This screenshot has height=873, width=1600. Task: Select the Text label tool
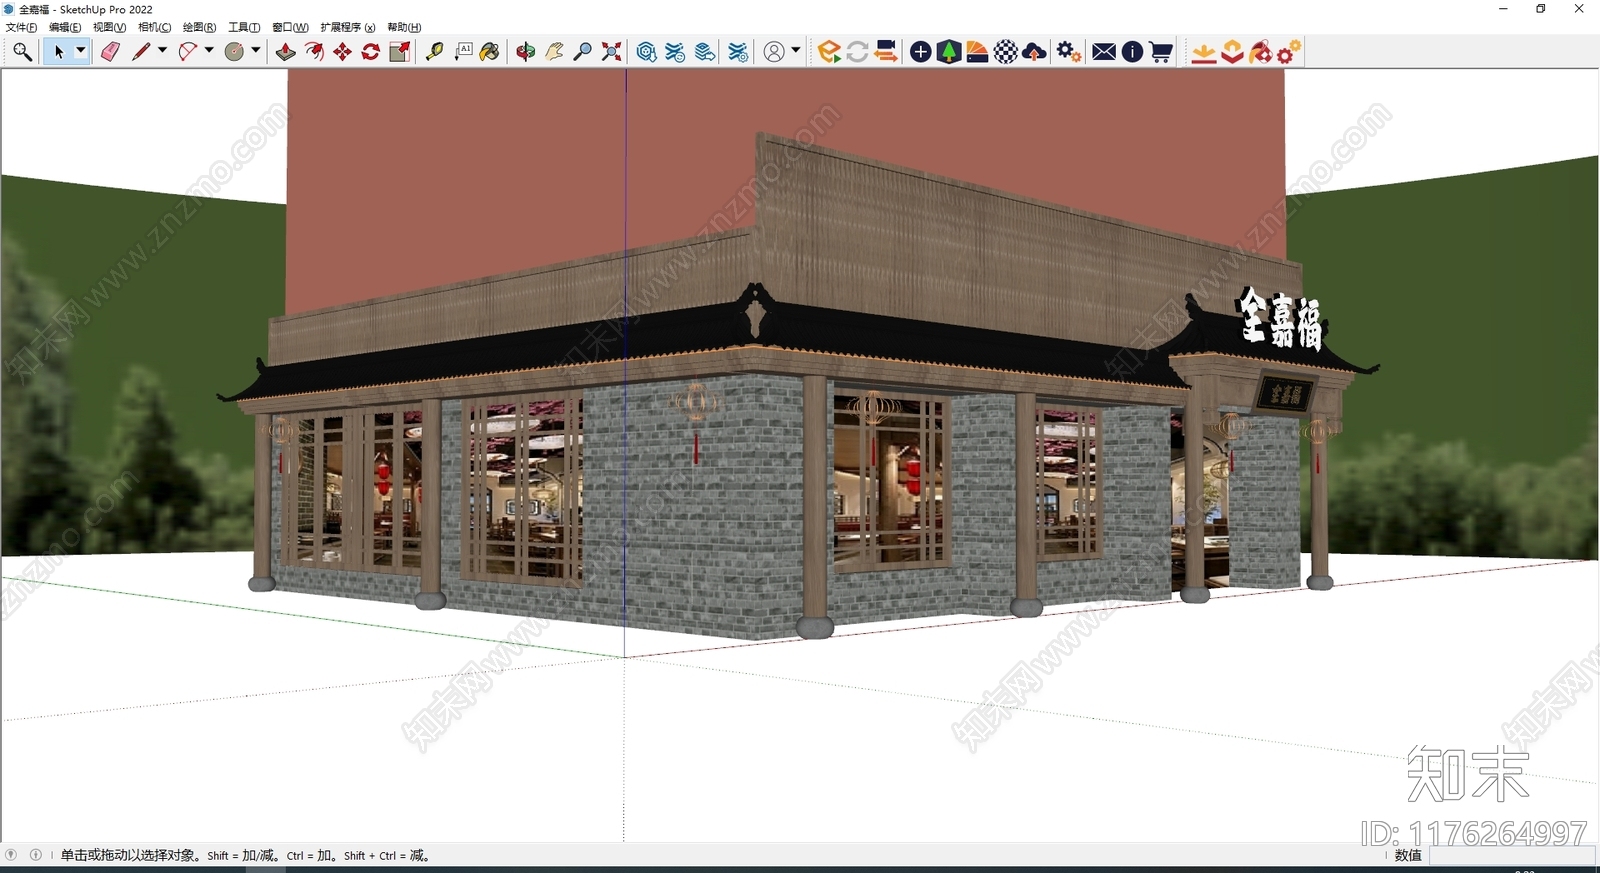tap(463, 52)
